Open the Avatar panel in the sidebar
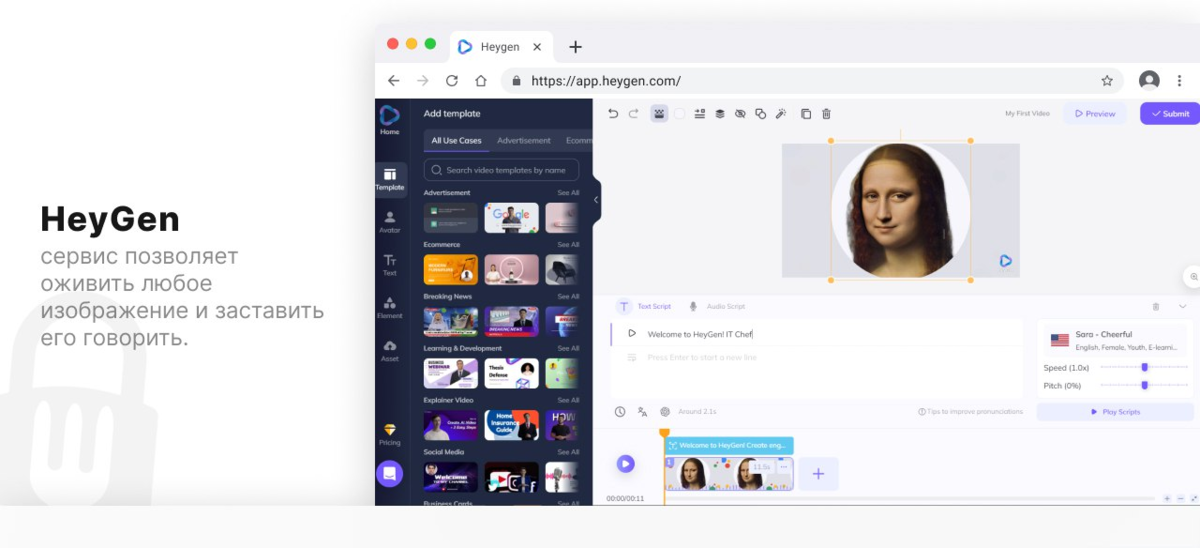 pos(389,222)
